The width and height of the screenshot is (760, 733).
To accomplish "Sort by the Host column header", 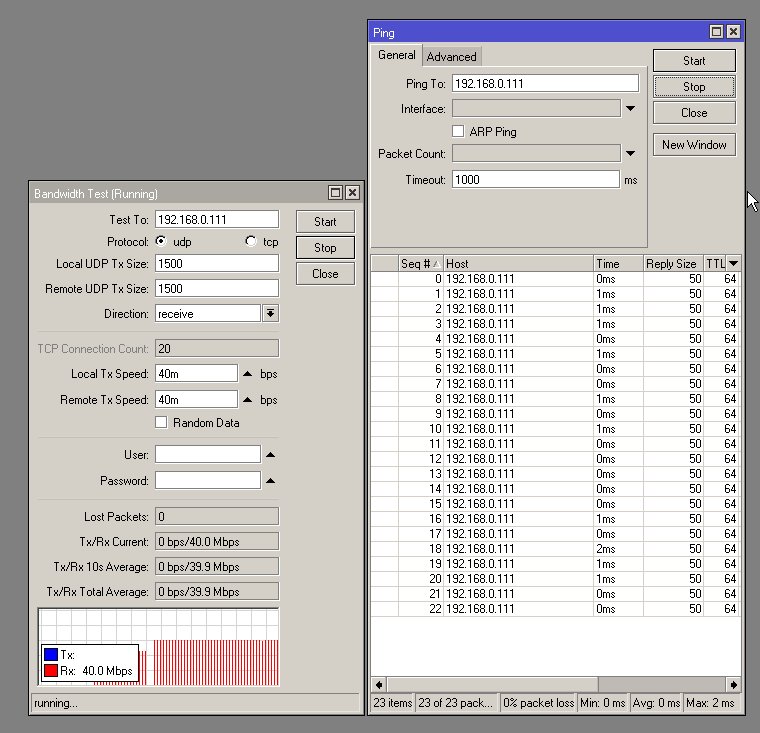I will 518,264.
